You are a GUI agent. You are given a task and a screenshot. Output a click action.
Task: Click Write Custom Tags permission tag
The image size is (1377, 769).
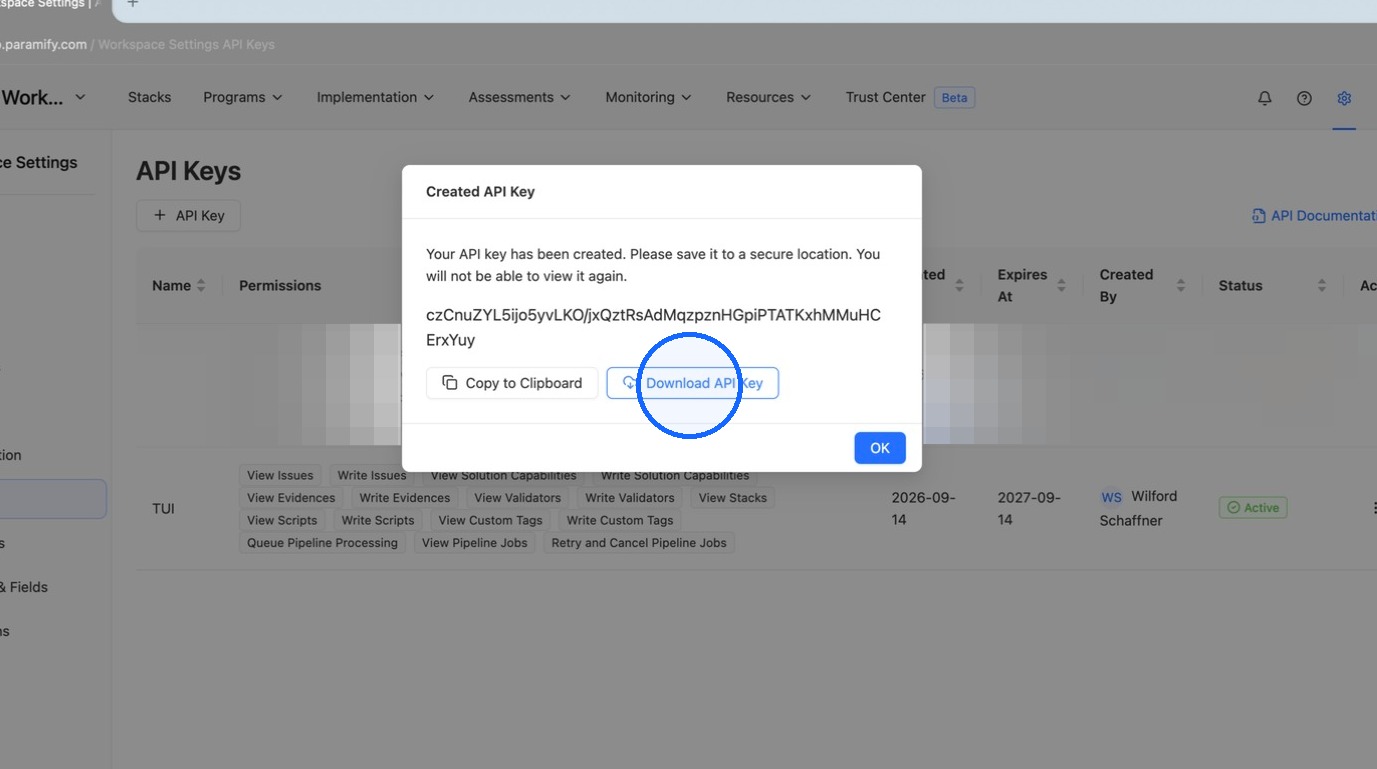click(x=620, y=521)
